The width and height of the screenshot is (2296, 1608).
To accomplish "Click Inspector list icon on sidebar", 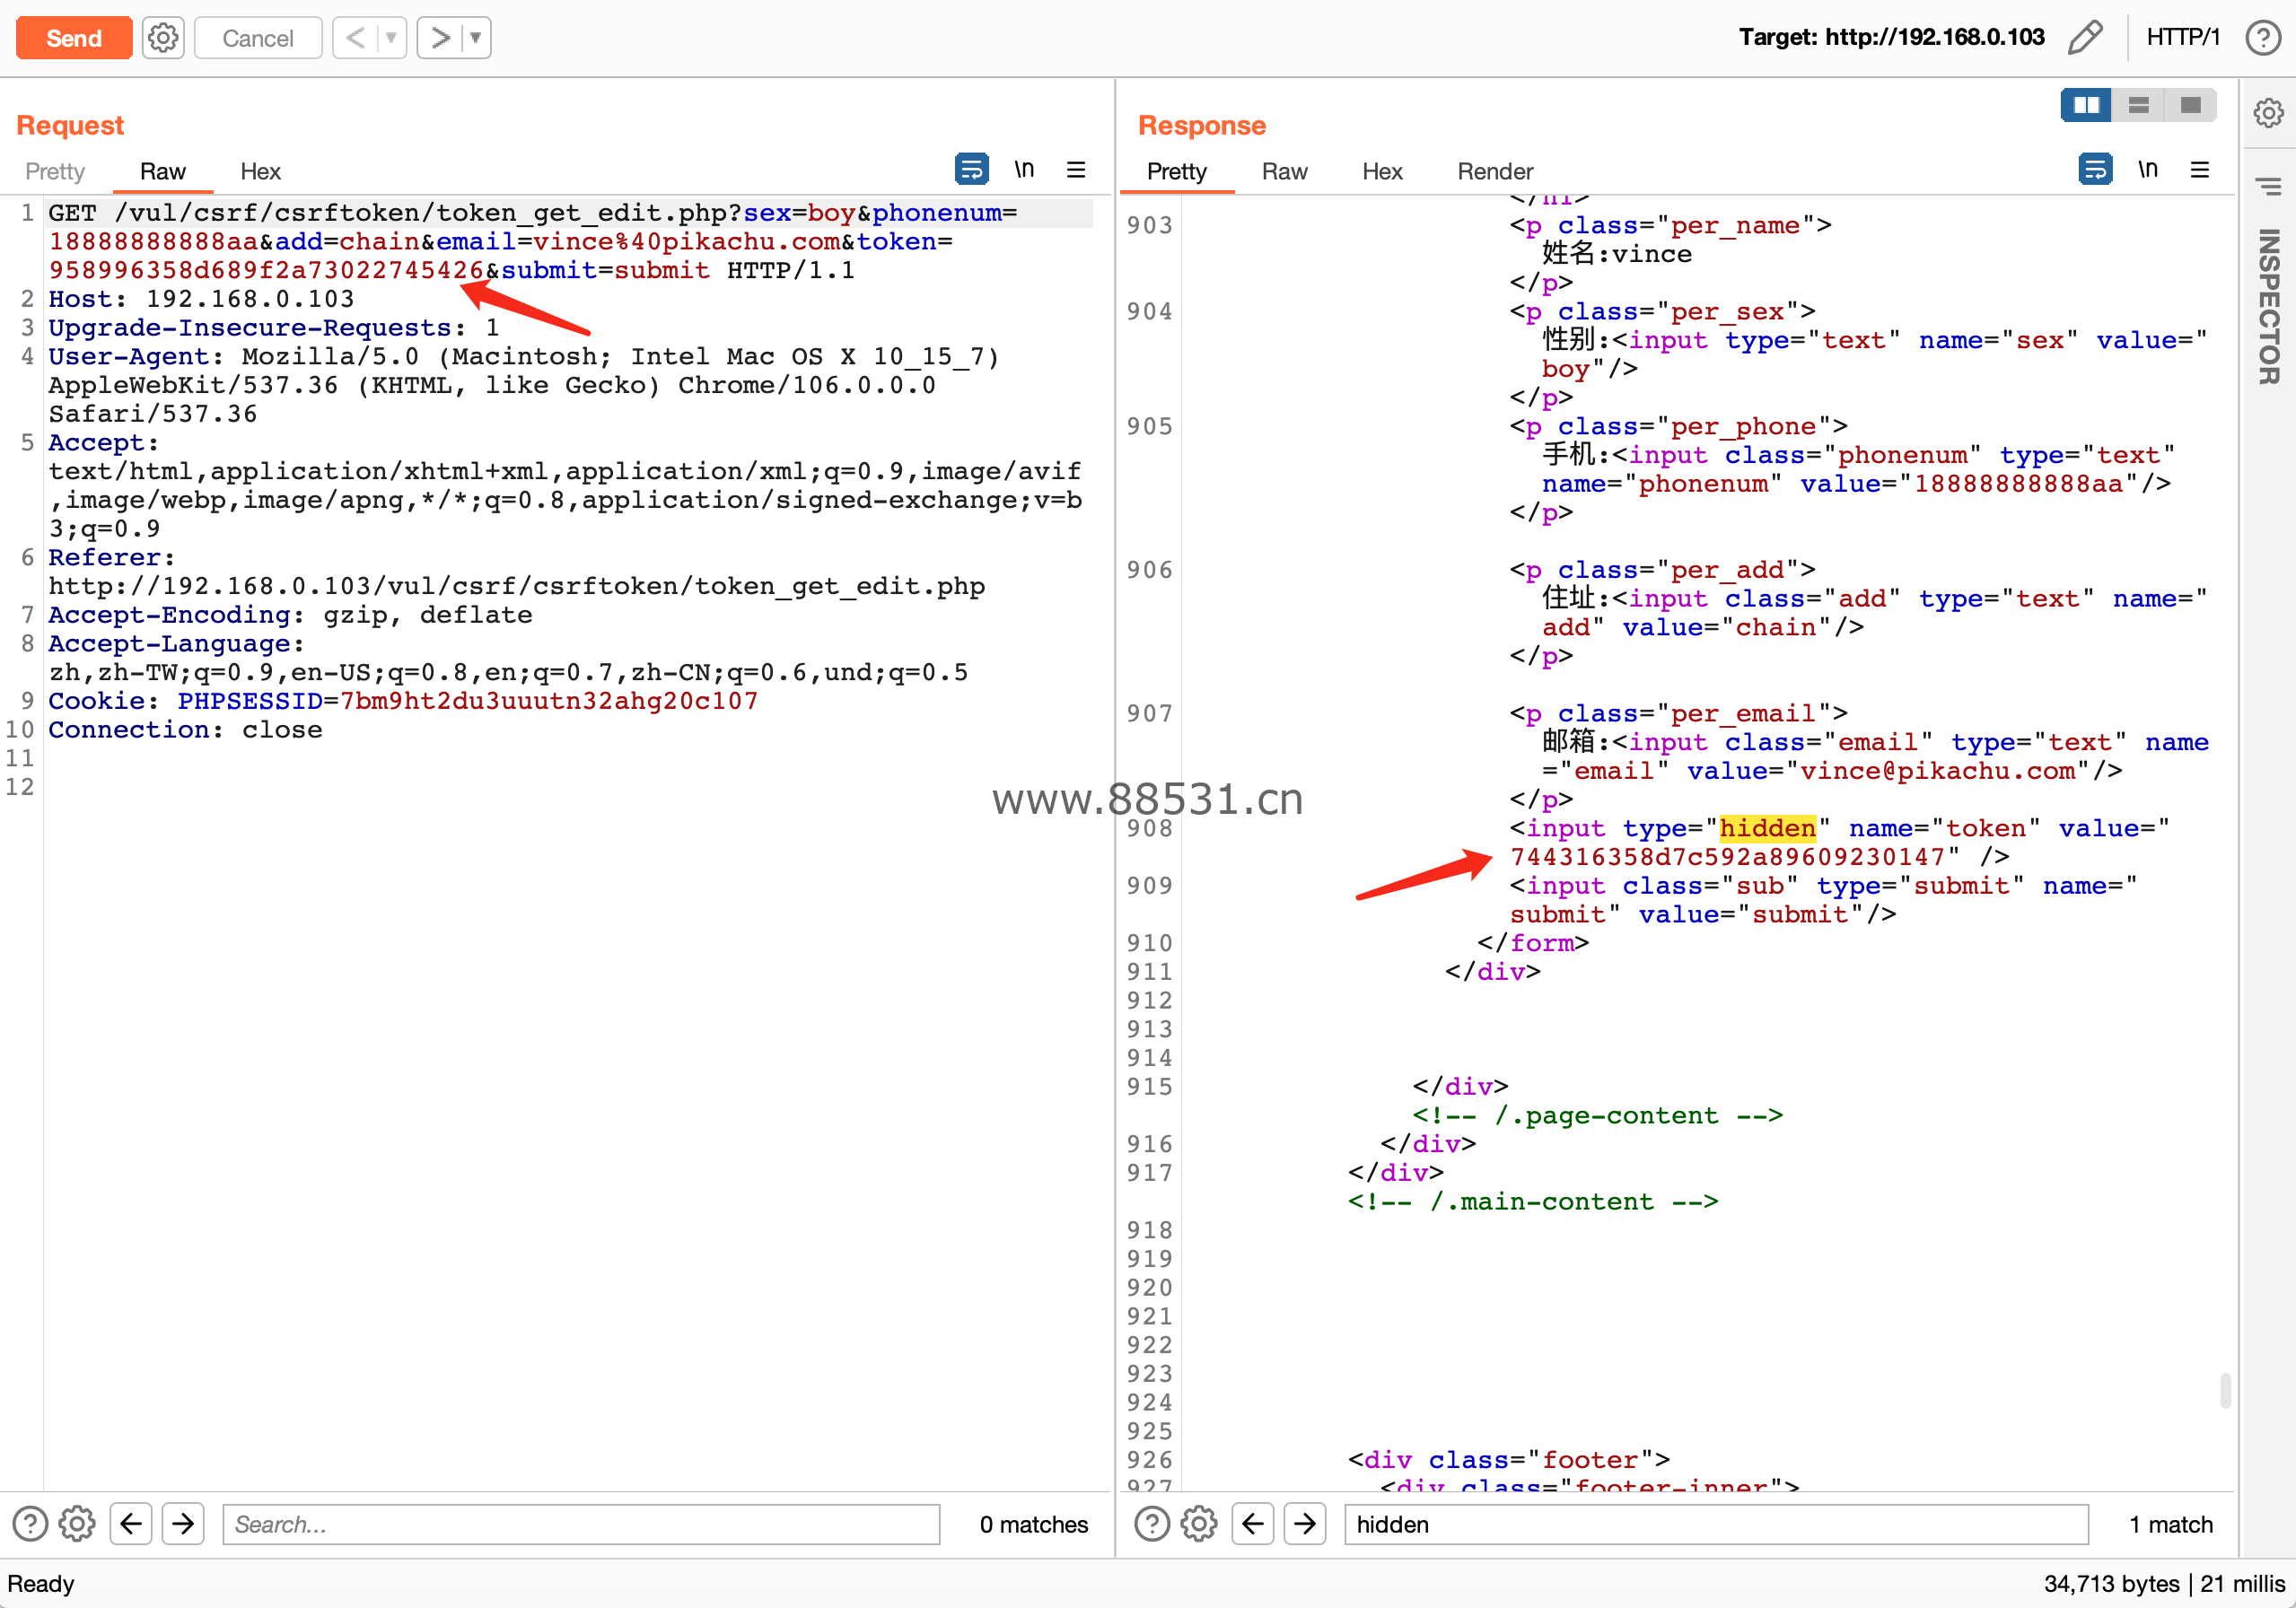I will click(x=2268, y=186).
